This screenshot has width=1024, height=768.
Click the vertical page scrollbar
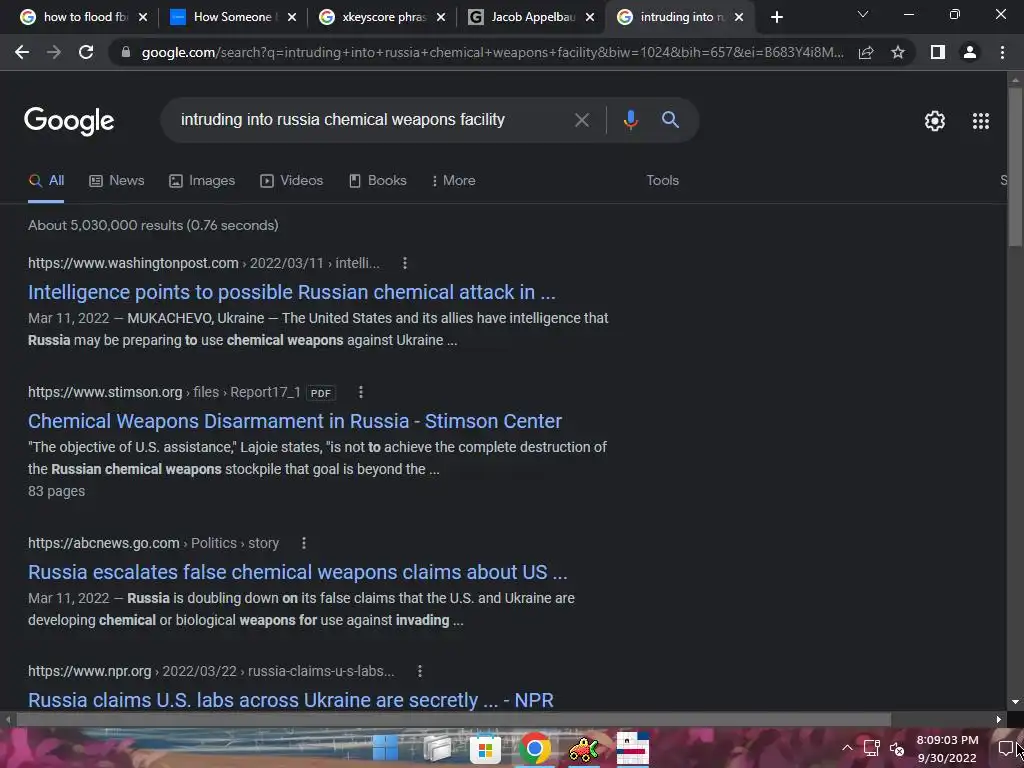point(1015,167)
